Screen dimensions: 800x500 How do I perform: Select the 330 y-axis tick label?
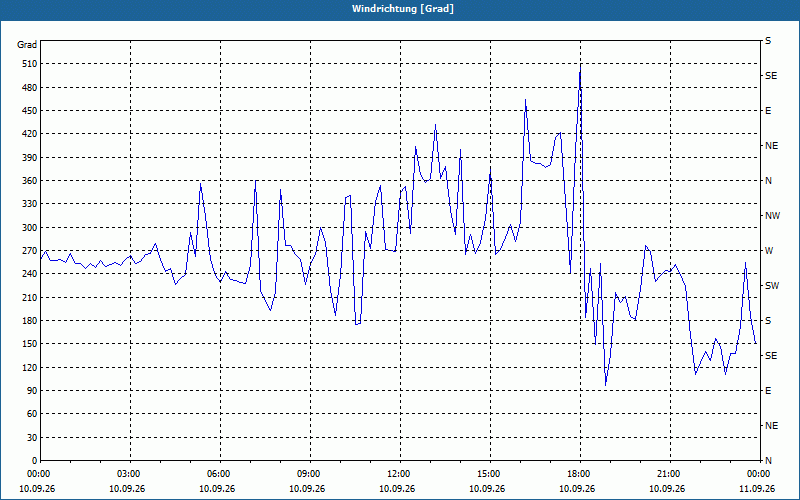(30, 204)
